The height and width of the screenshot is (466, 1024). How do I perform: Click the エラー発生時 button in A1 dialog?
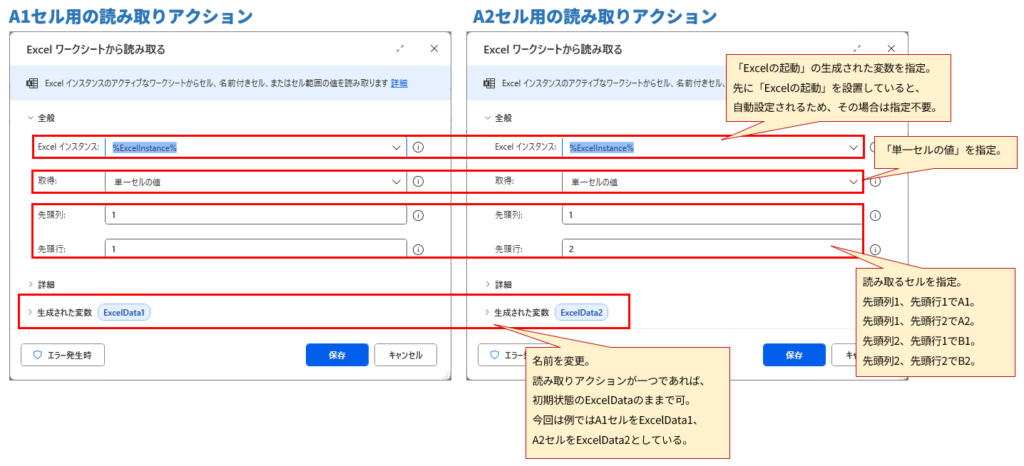[x=63, y=355]
